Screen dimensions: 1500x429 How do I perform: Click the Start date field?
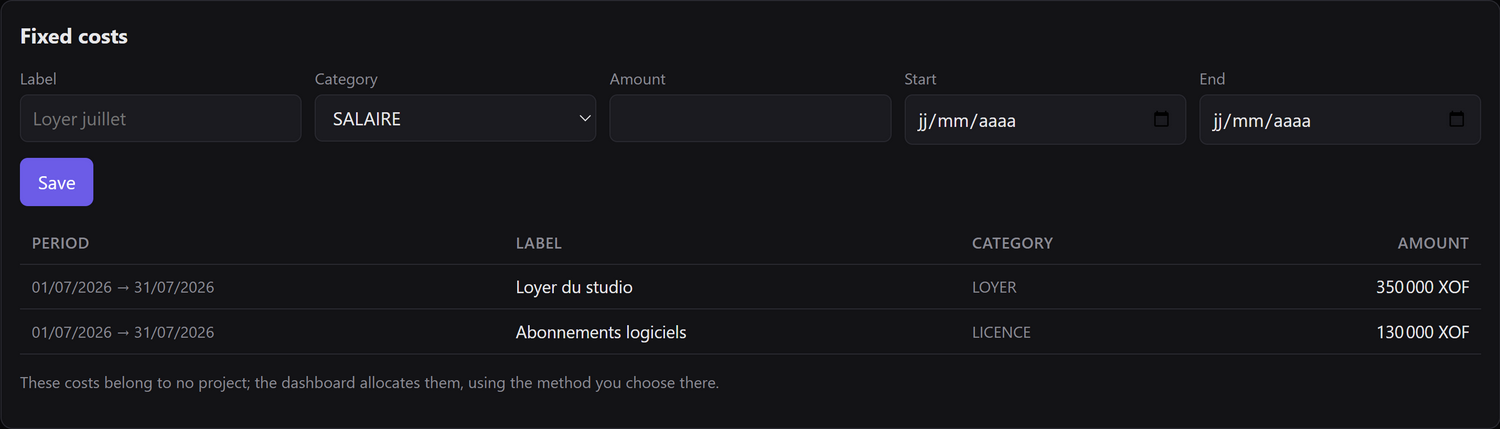point(1045,119)
